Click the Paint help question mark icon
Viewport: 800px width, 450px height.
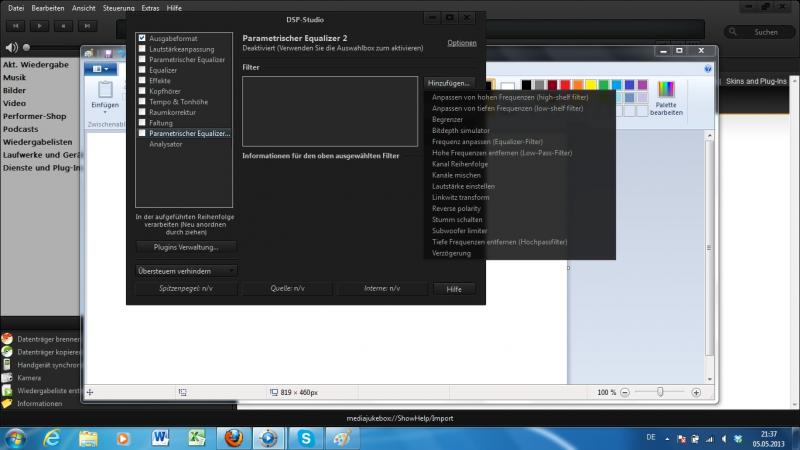coord(708,69)
